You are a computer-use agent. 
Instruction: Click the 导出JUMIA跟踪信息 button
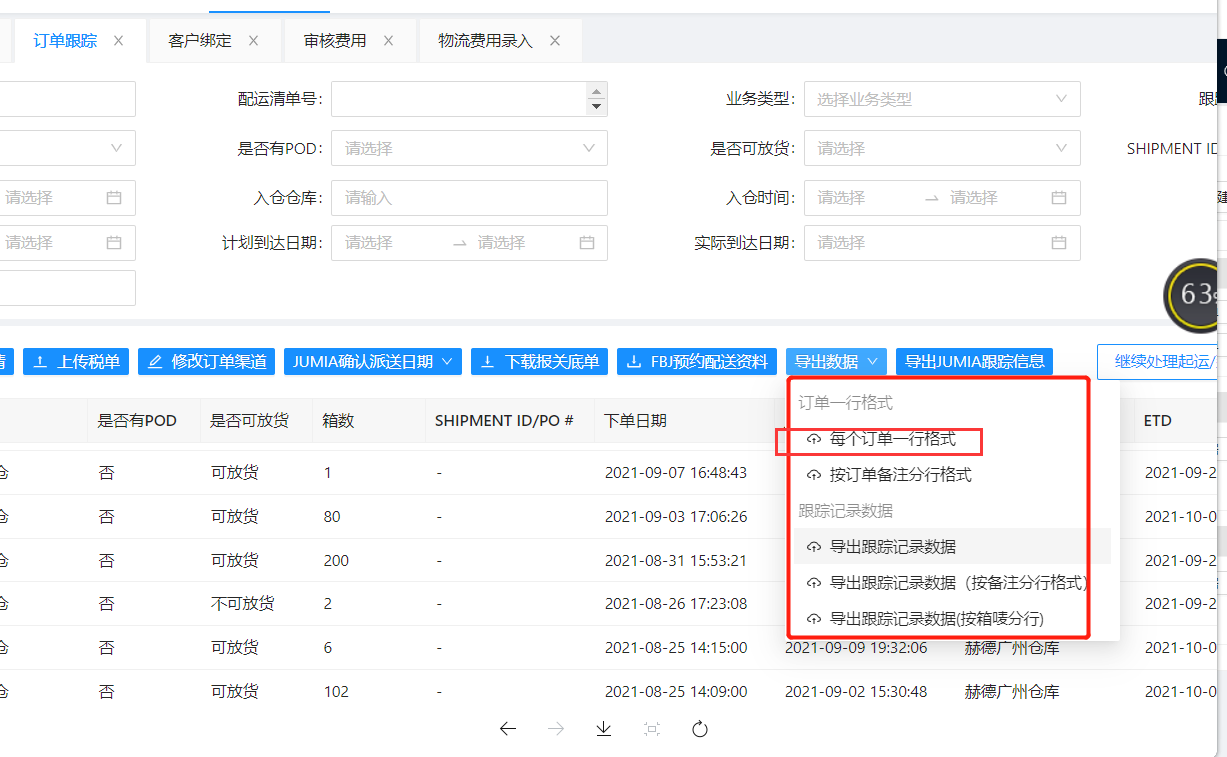pos(974,362)
